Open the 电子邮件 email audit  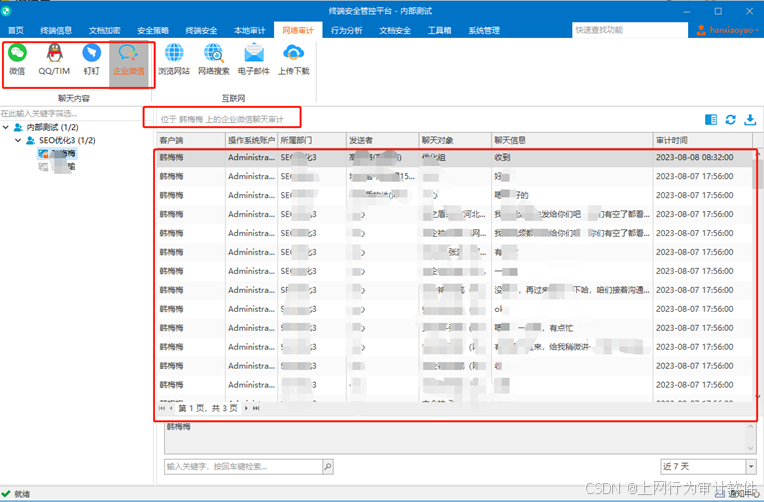coord(254,59)
